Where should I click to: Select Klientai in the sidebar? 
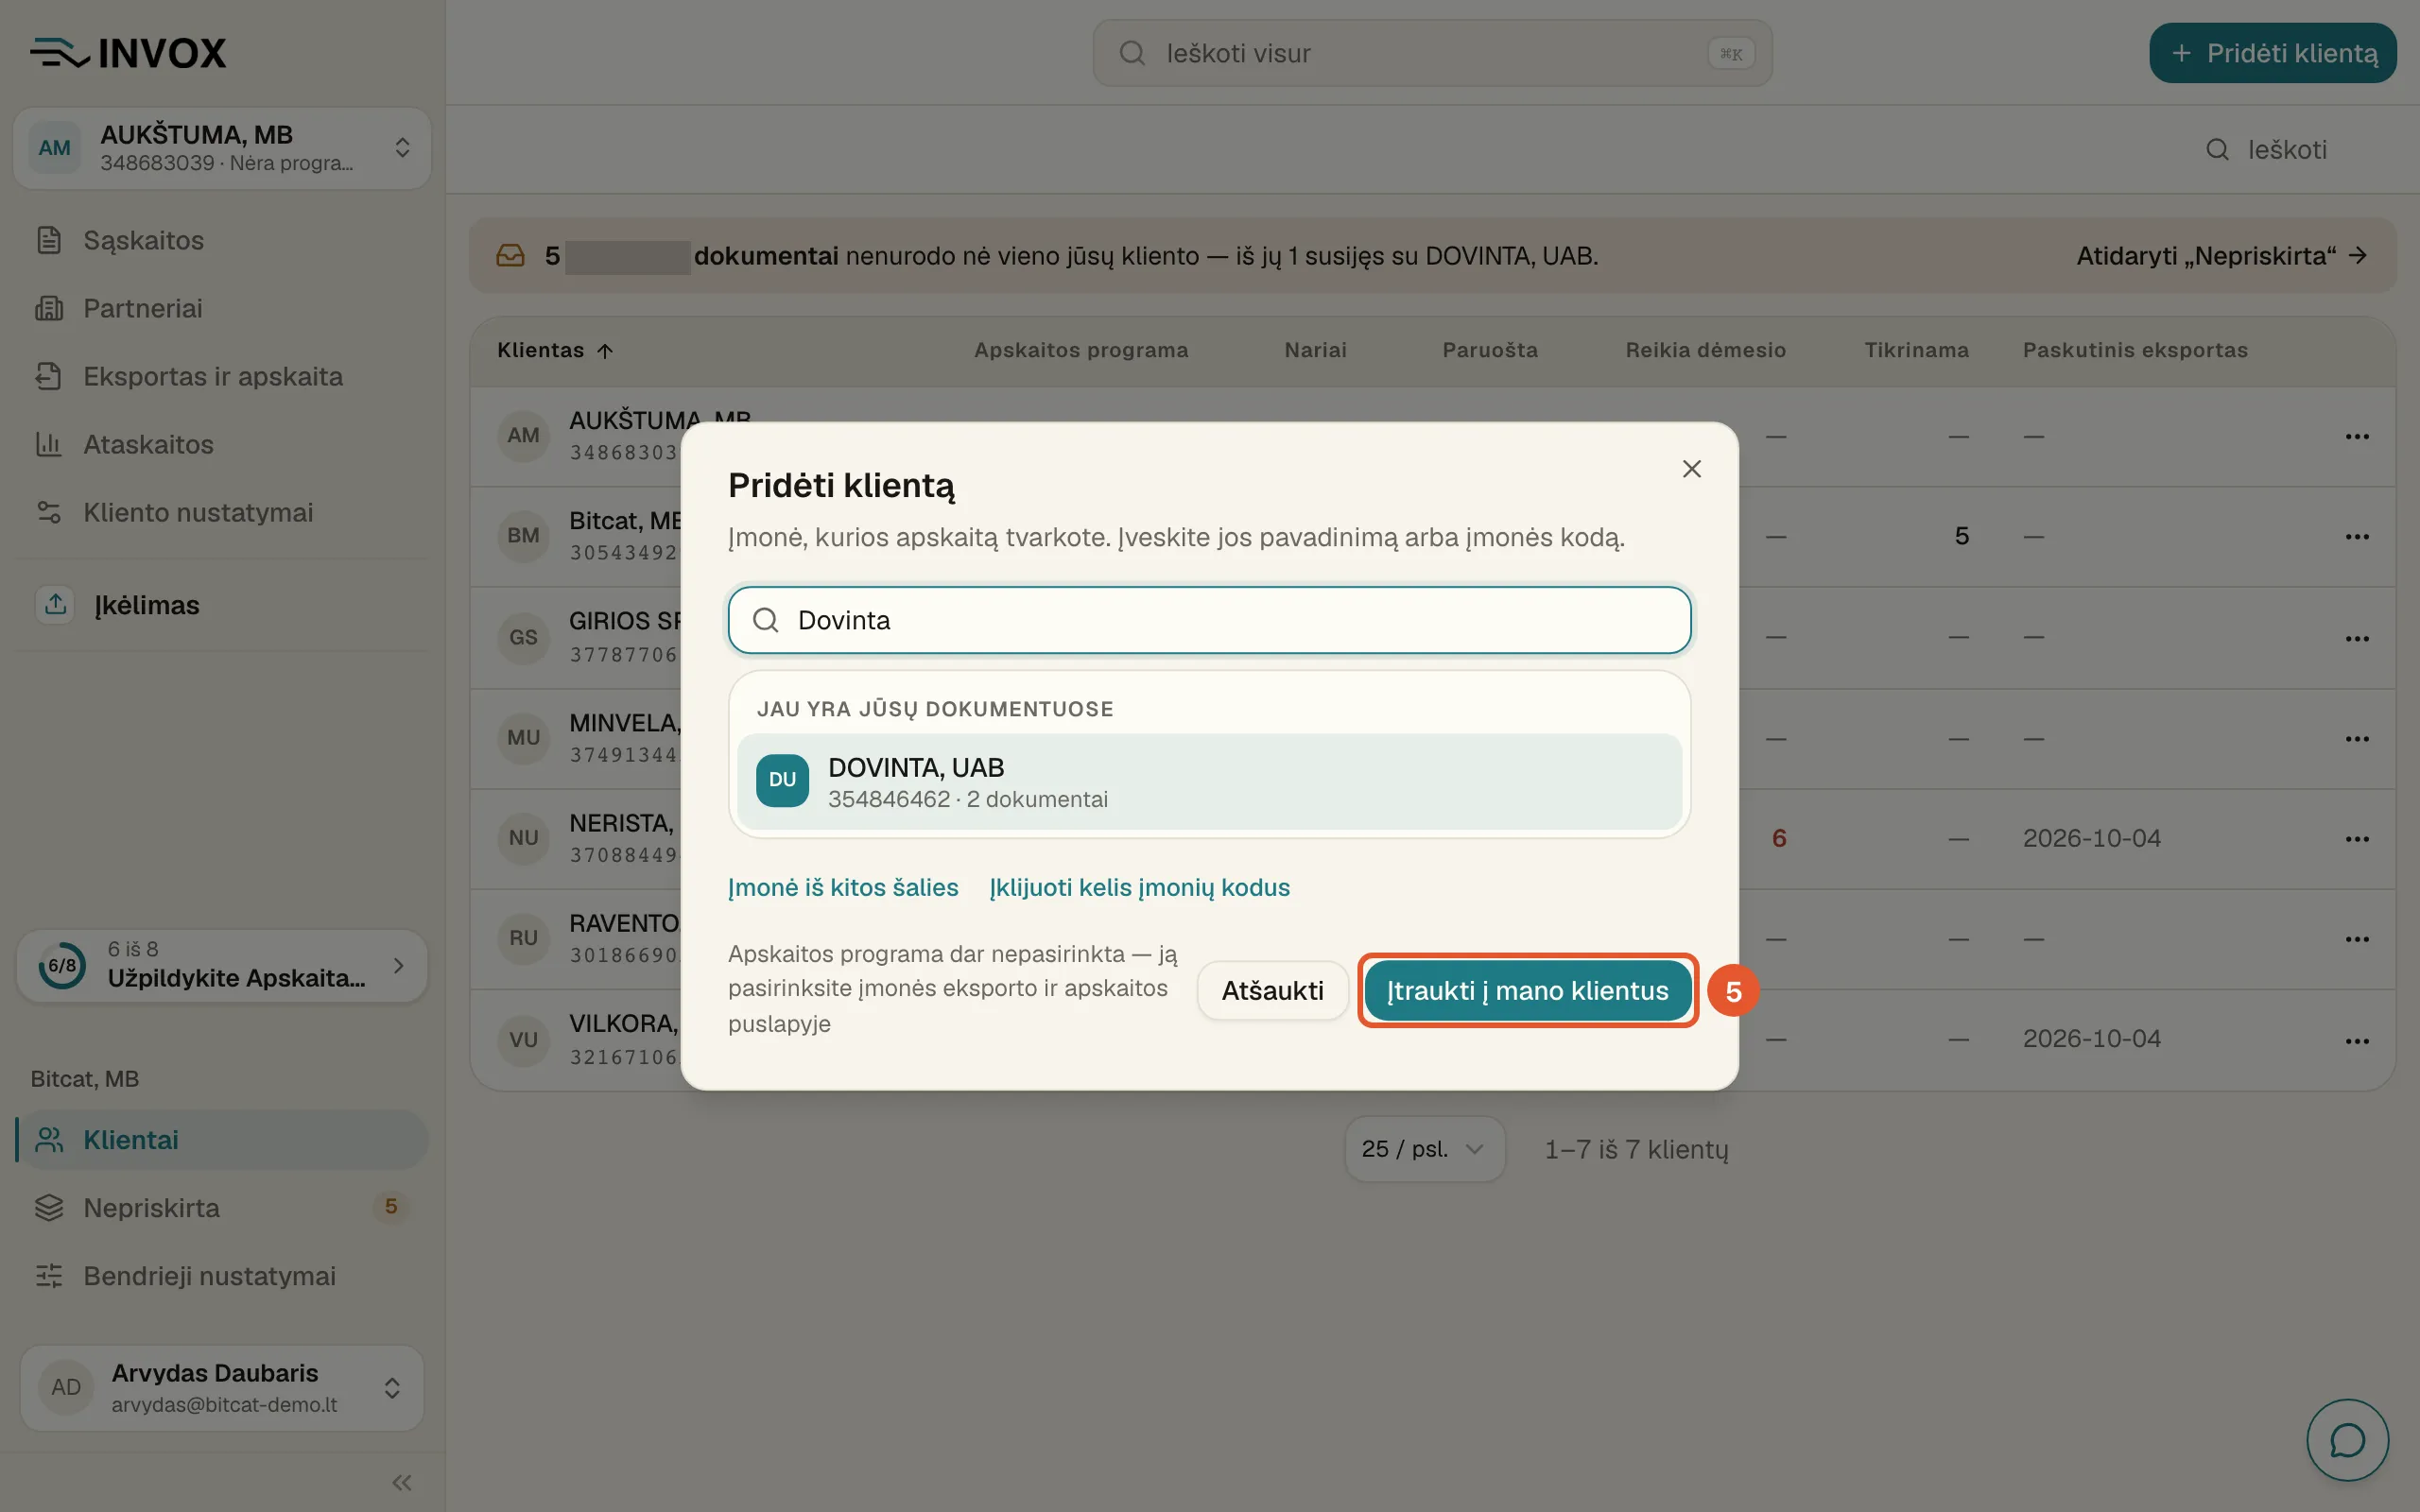click(222, 1140)
